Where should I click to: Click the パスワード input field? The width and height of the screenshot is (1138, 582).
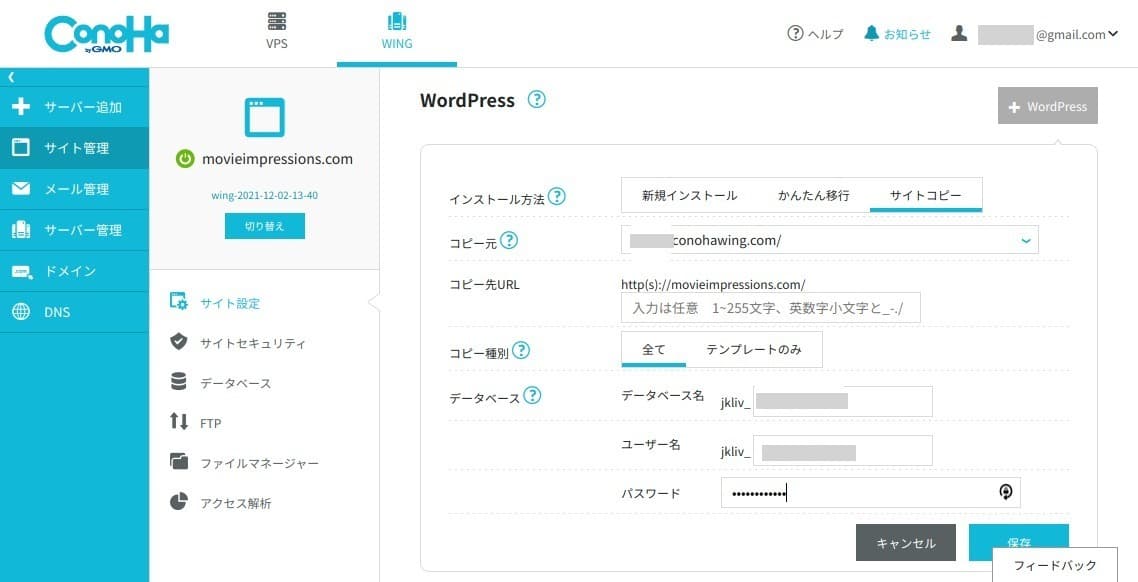pos(870,493)
